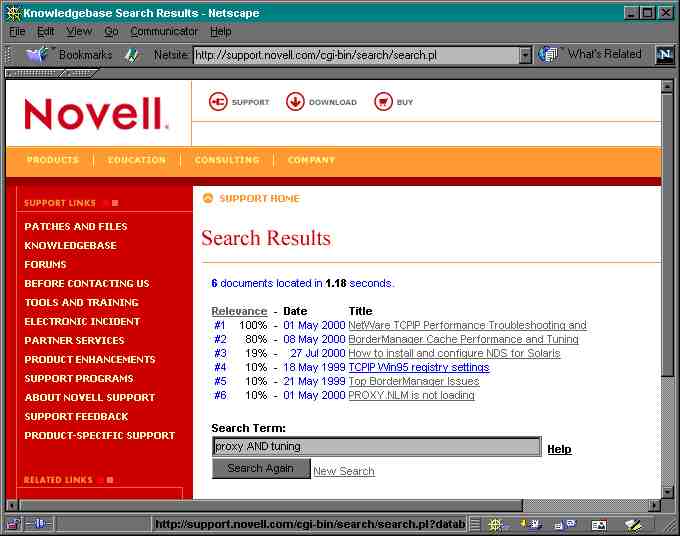The height and width of the screenshot is (536, 680).
Task: Open the Forums sidebar link
Action: 45,265
